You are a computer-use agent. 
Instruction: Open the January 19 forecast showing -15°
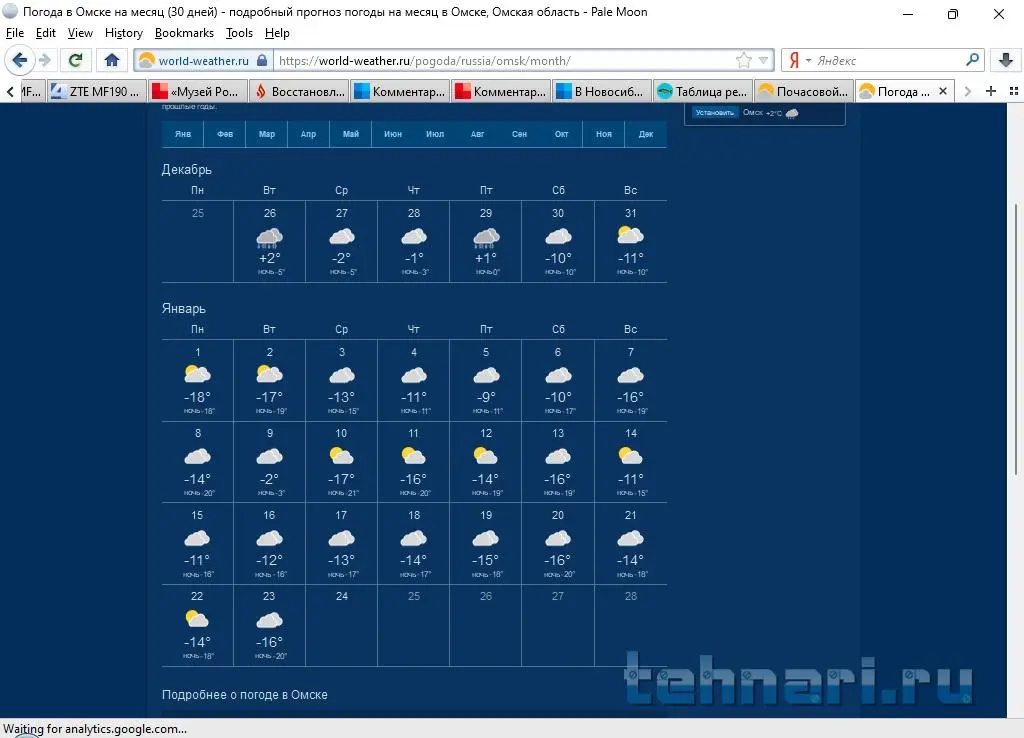(486, 544)
